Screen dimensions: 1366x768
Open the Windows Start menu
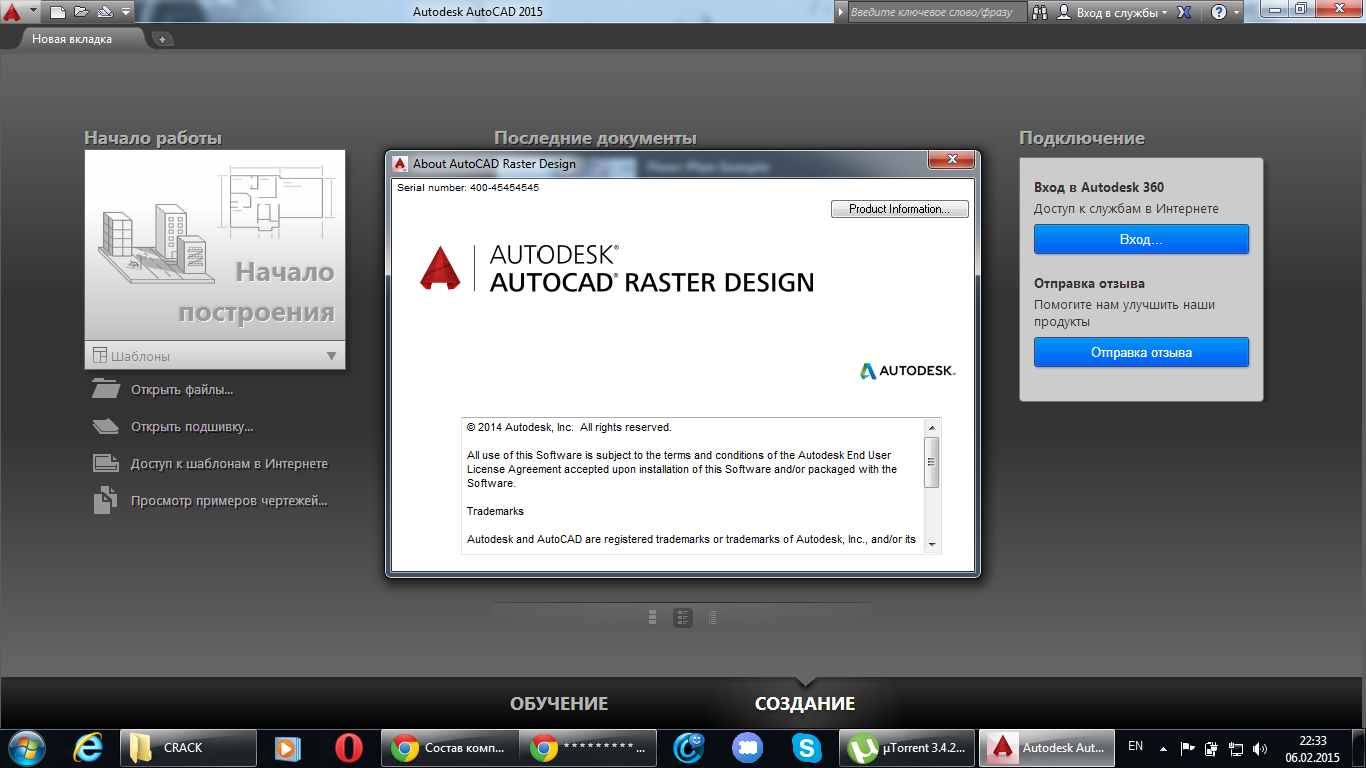[26, 747]
